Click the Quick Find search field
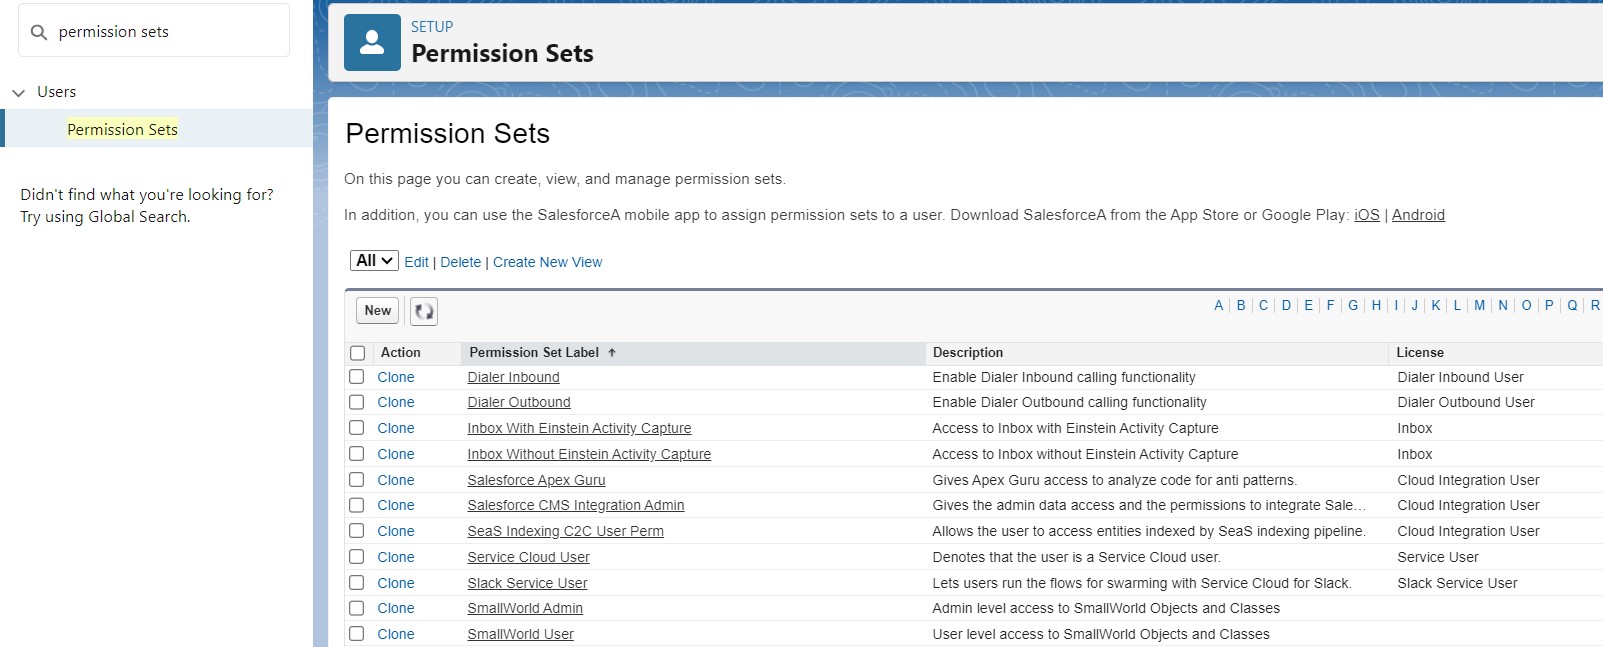1603x647 pixels. tap(154, 30)
